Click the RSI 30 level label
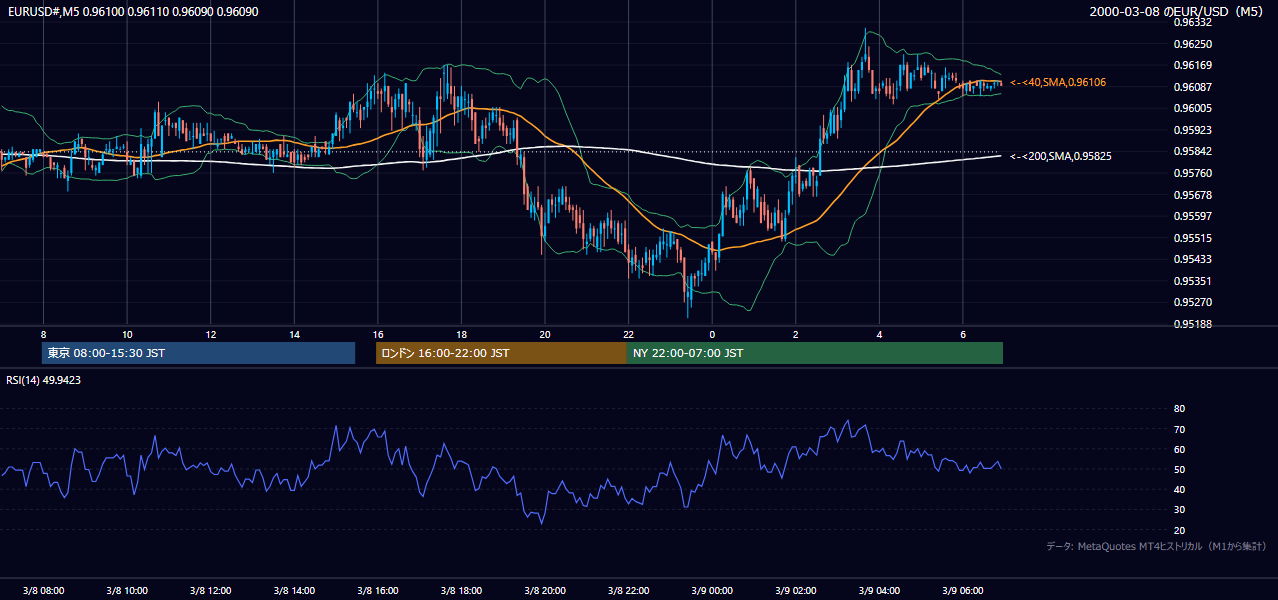The height and width of the screenshot is (600, 1278). tap(1179, 510)
